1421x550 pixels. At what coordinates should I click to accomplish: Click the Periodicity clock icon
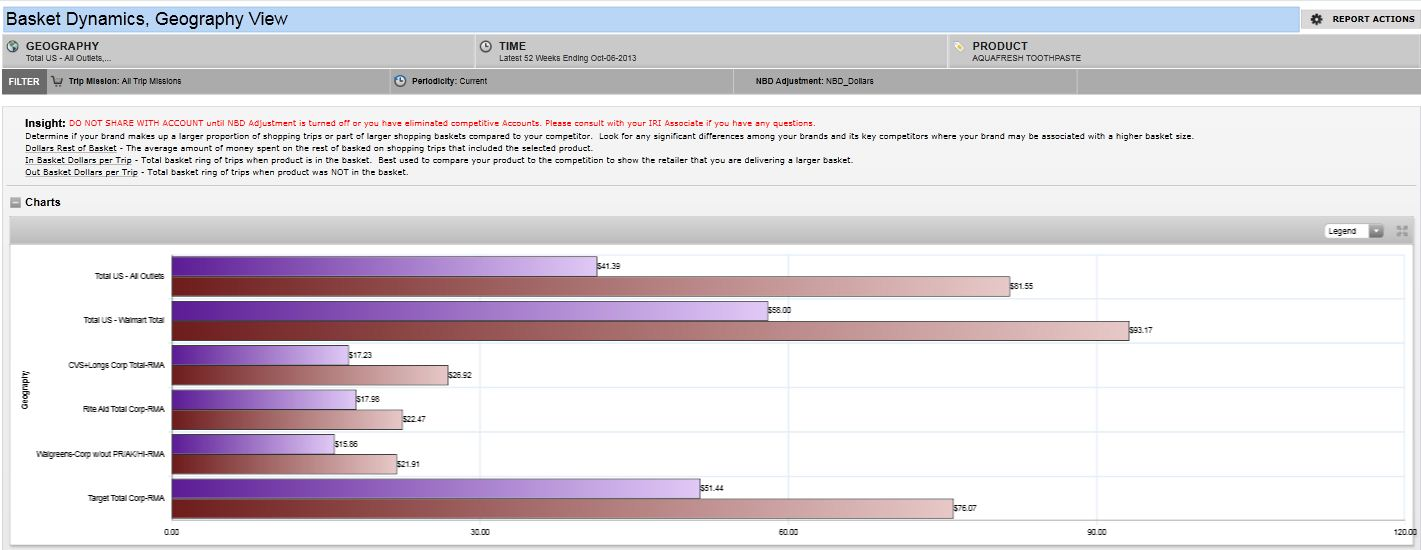click(x=400, y=81)
